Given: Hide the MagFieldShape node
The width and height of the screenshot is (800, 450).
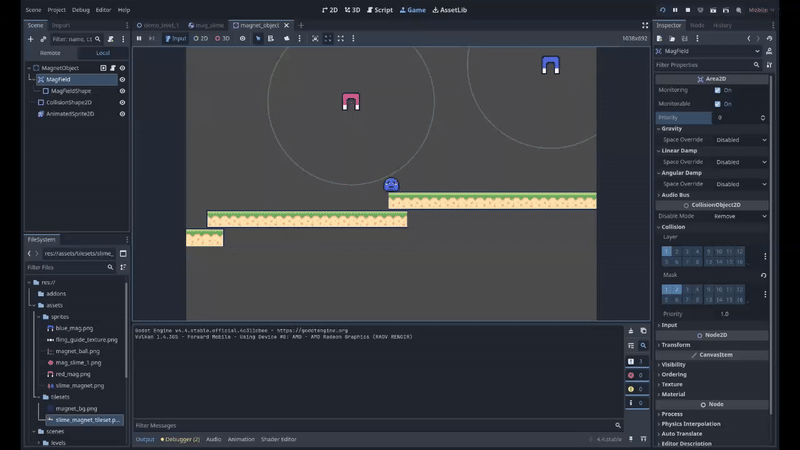Looking at the screenshot, I should (x=122, y=91).
